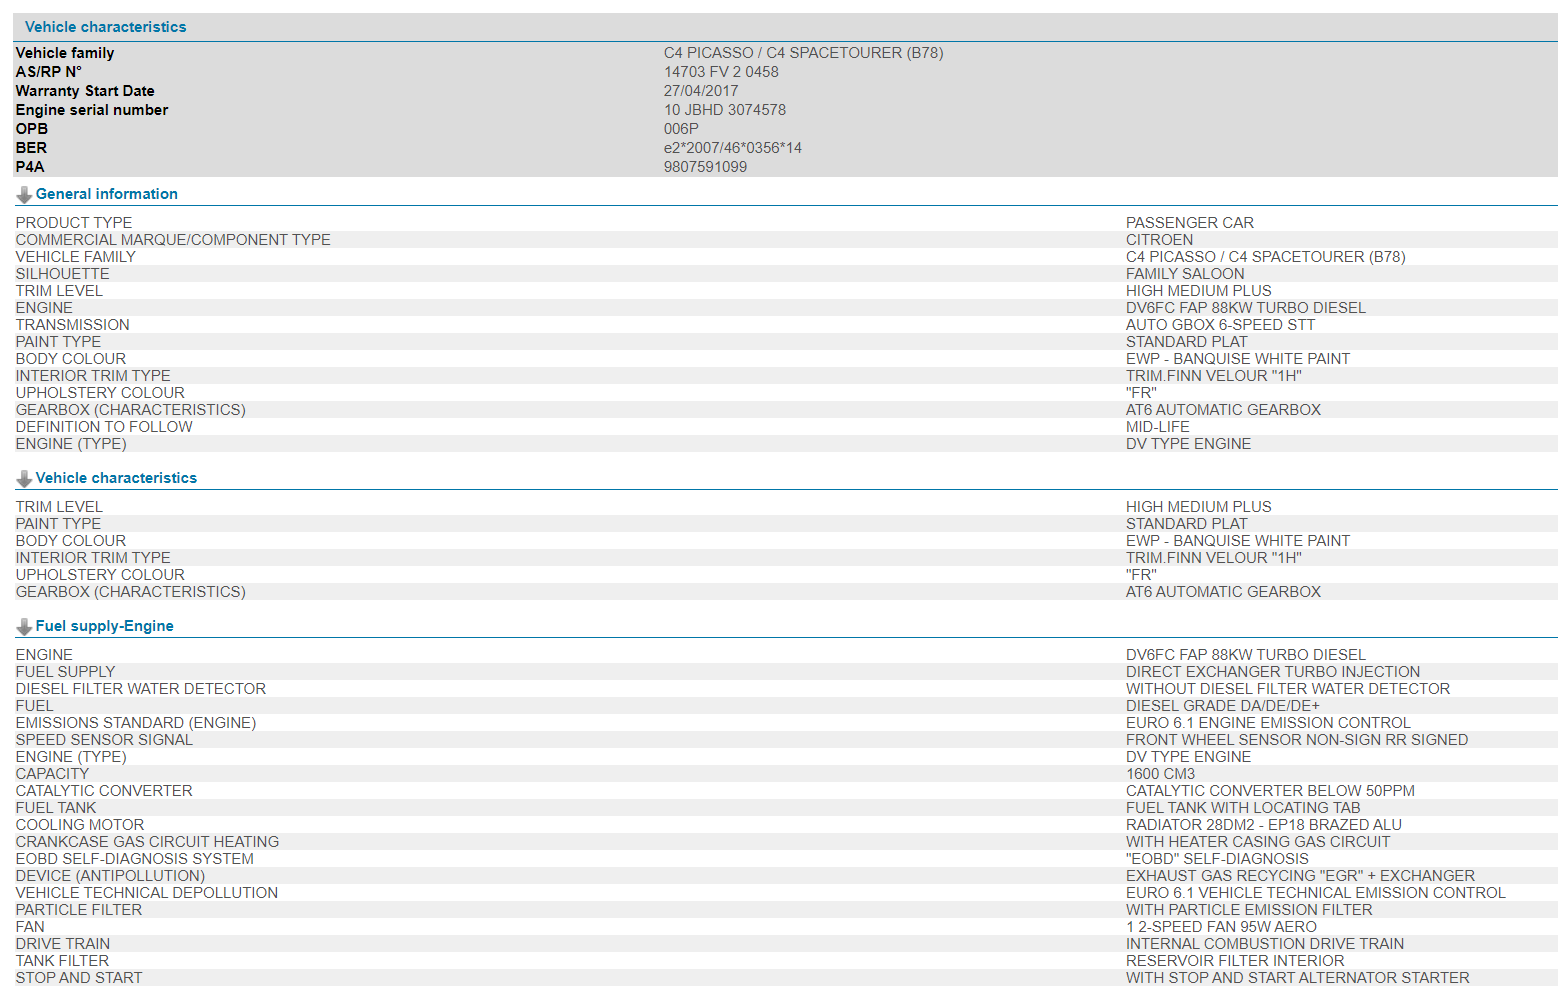Screen dimensions: 1558x1000
Task: Select serial "10 JBHD 3074578"
Action: click(x=725, y=110)
